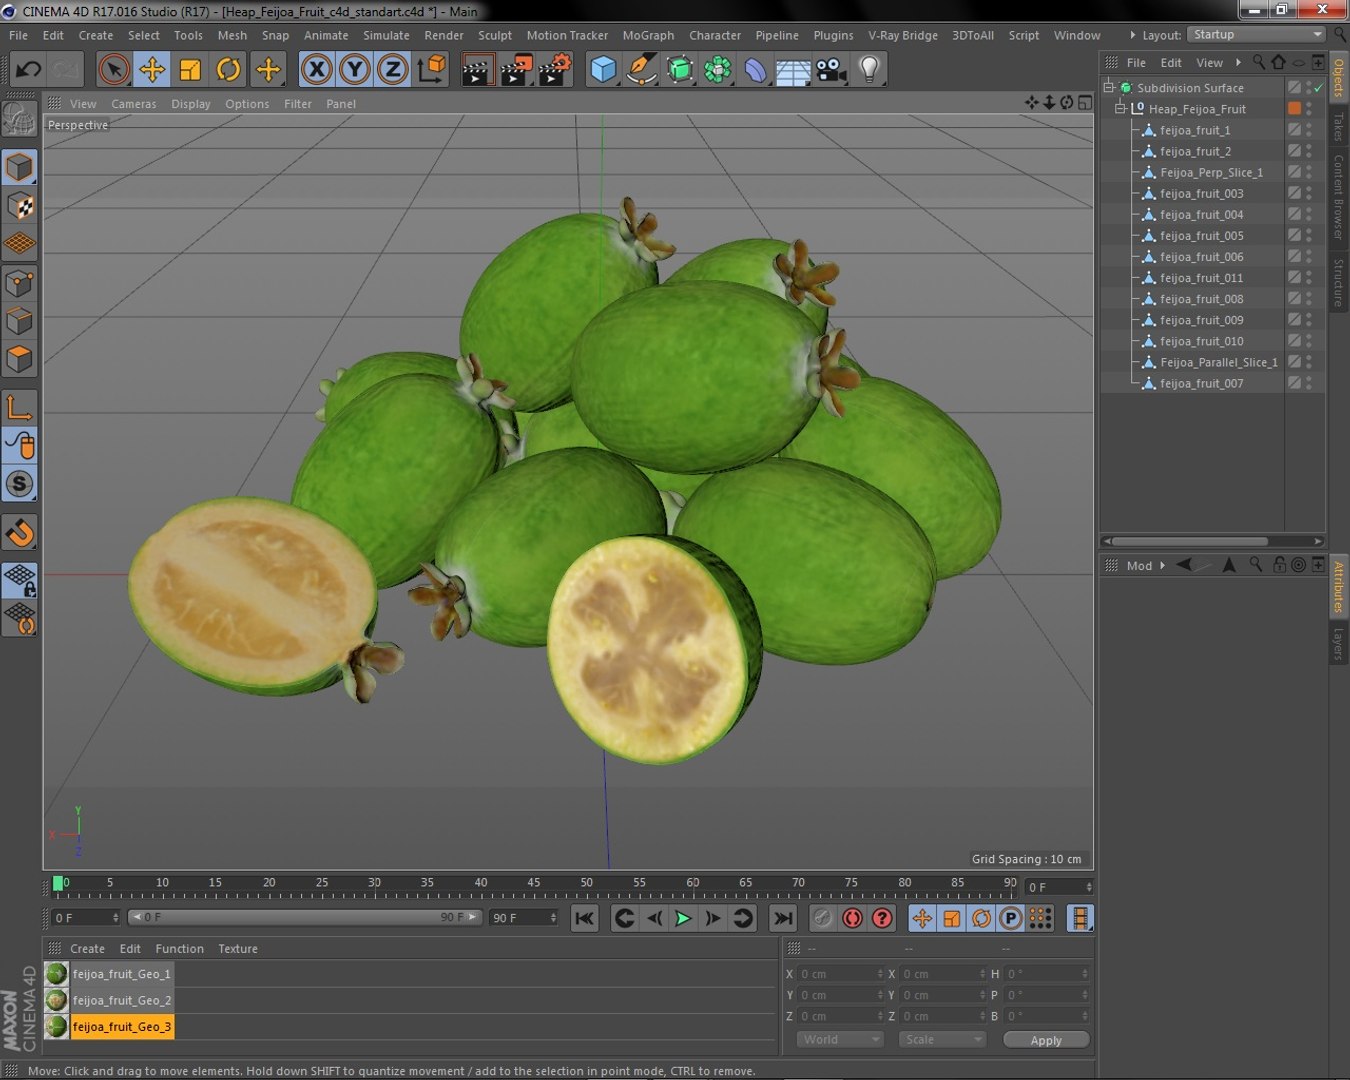Image resolution: width=1350 pixels, height=1080 pixels.
Task: Select feijoa_fruit_Geo_1 material thumbnail
Action: click(57, 973)
